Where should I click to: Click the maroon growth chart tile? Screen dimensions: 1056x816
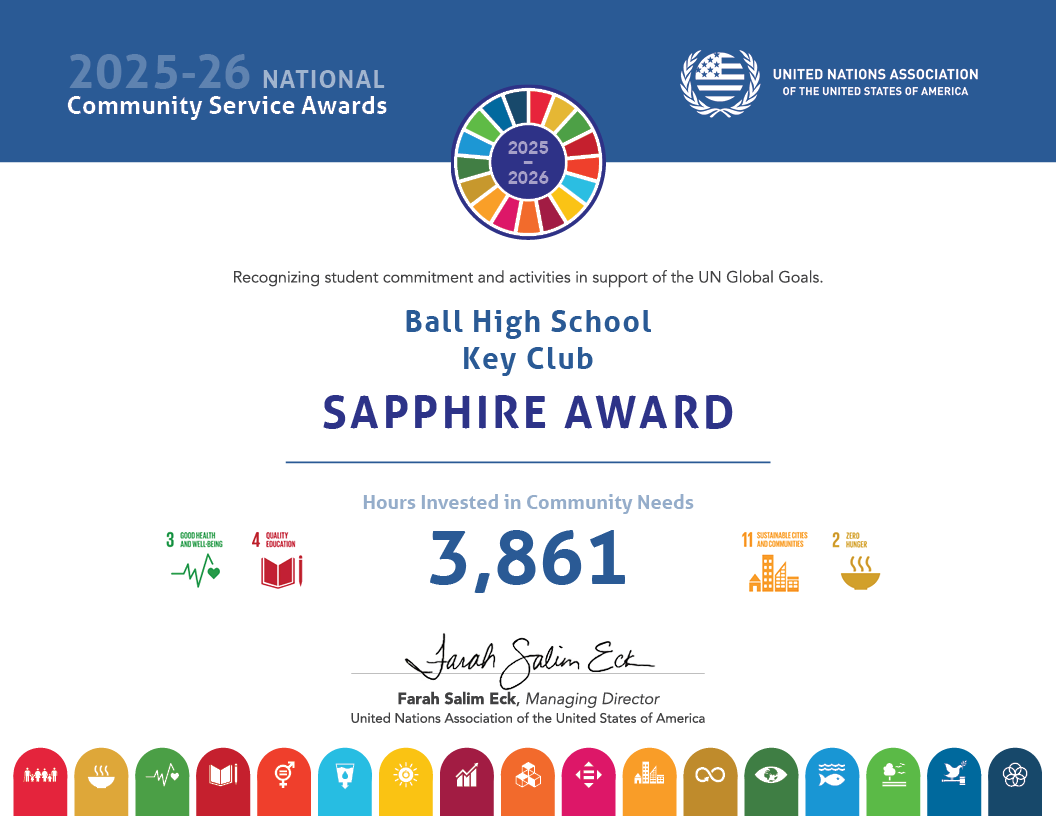pyautogui.click(x=467, y=782)
